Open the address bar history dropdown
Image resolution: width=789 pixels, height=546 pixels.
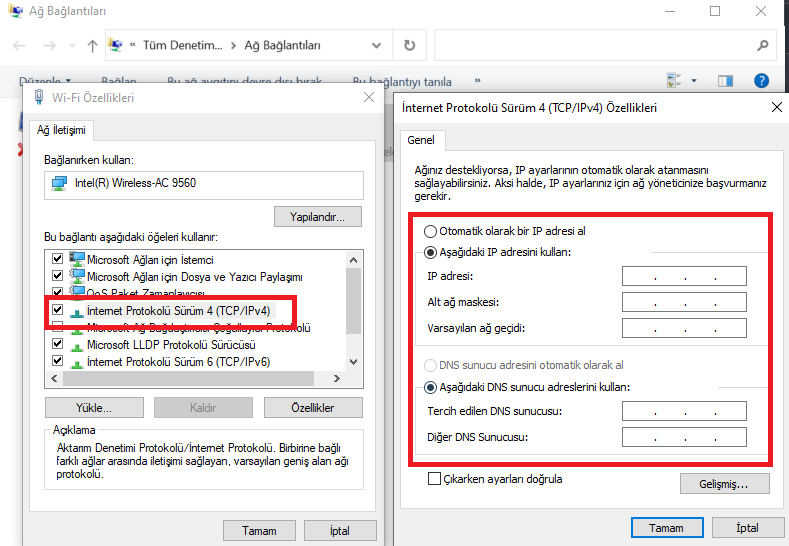[x=376, y=46]
